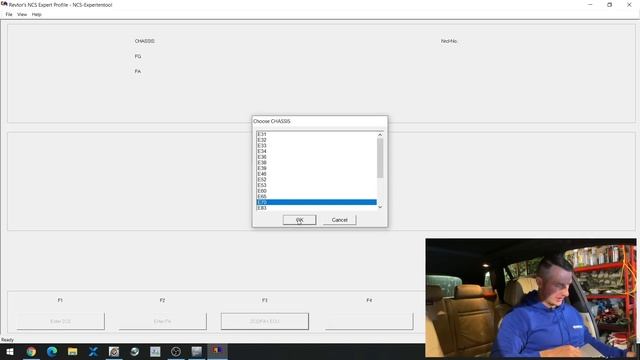Open File Explorer from the taskbar
640x360 pixels.
point(73,351)
